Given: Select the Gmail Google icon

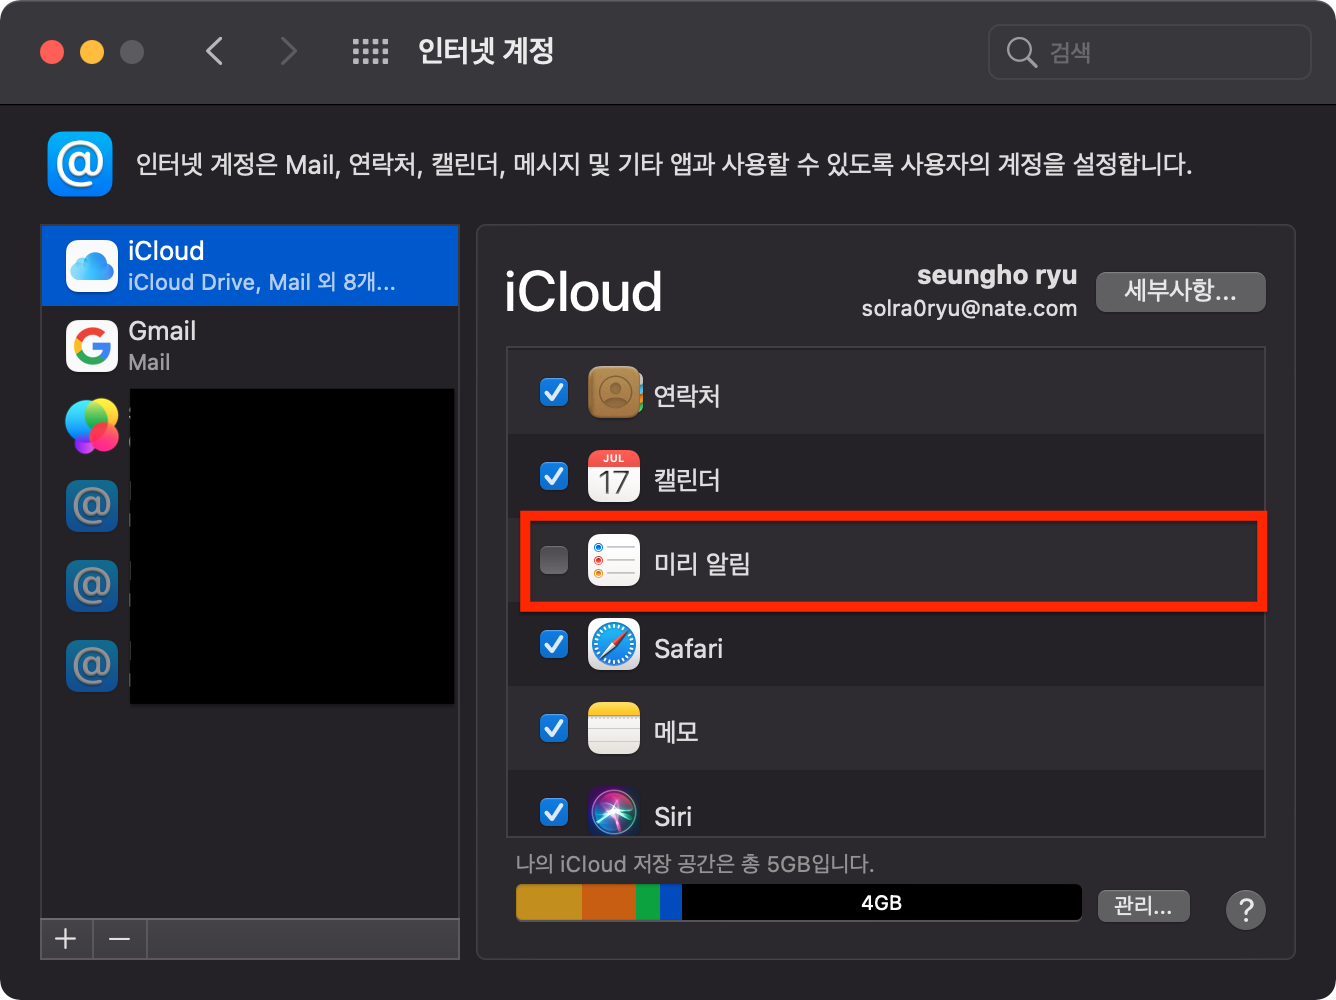Looking at the screenshot, I should click(92, 346).
